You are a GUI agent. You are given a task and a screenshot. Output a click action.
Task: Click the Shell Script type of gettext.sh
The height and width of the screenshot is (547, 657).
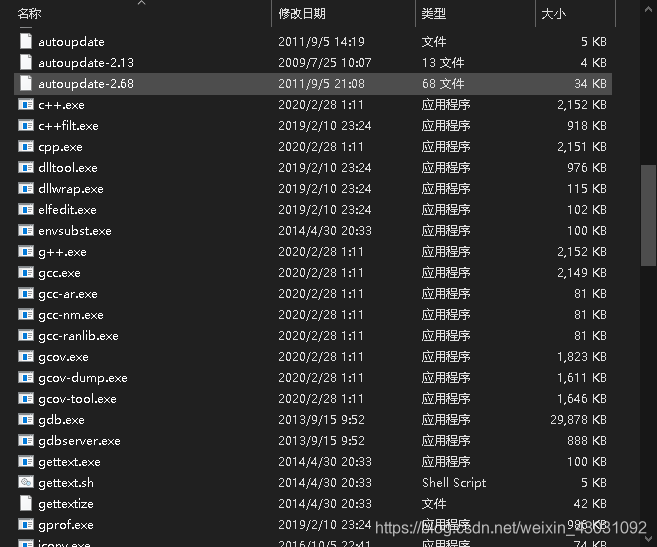(x=454, y=483)
